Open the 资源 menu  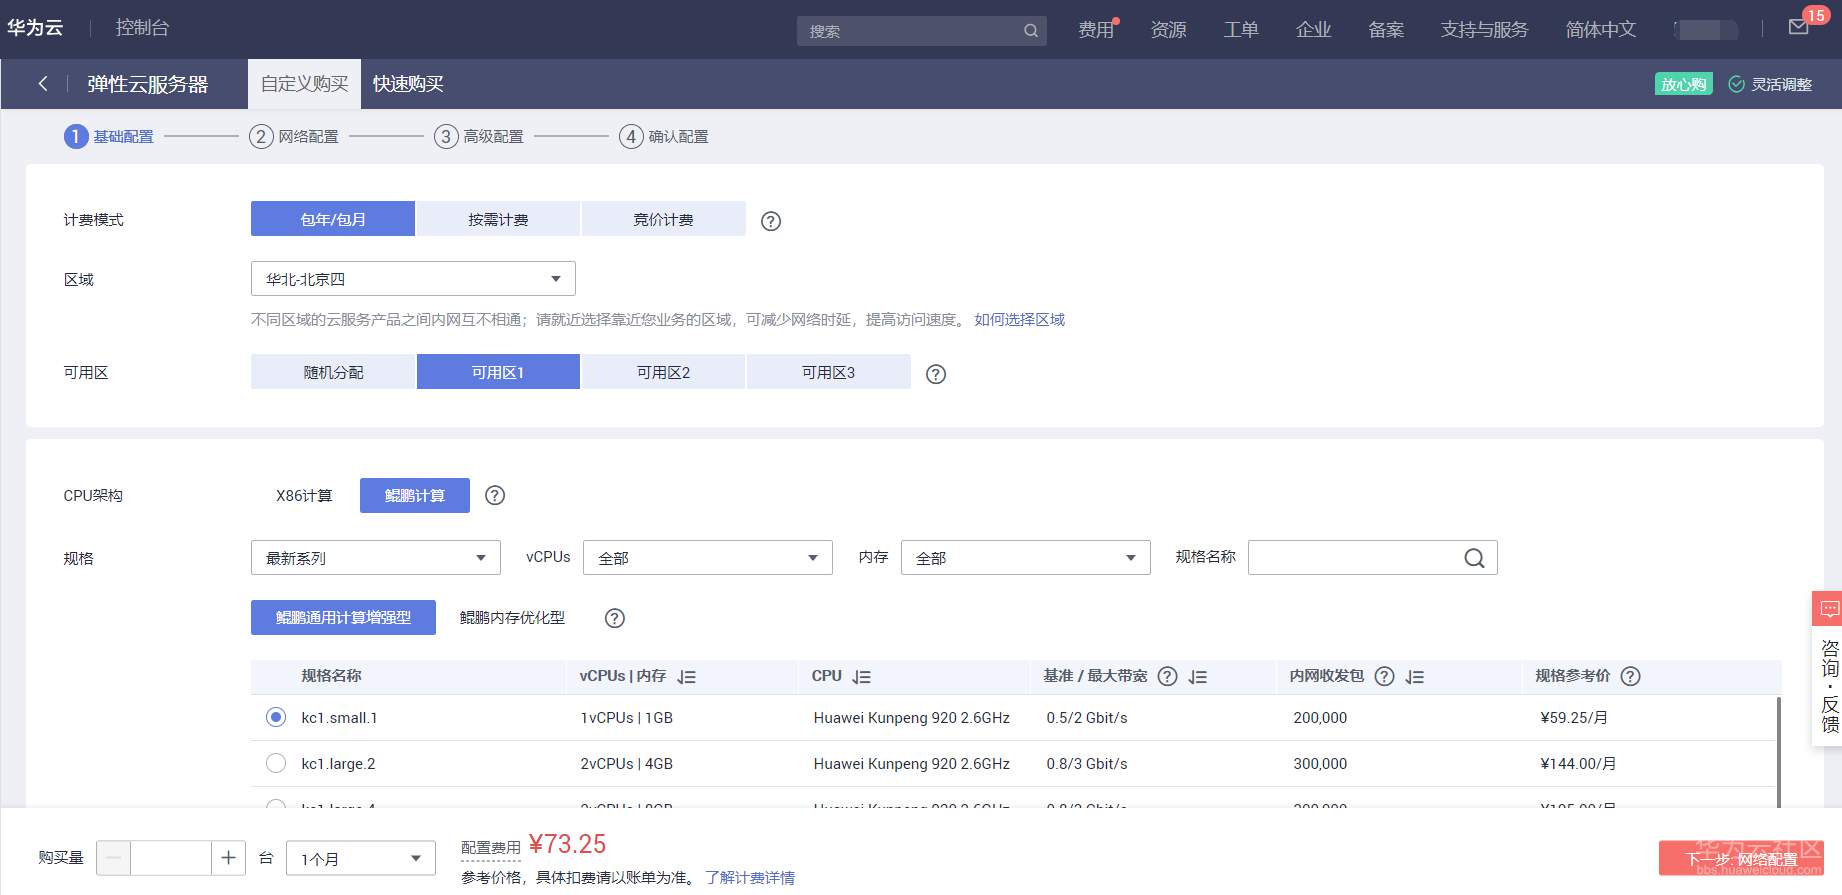pos(1168,30)
